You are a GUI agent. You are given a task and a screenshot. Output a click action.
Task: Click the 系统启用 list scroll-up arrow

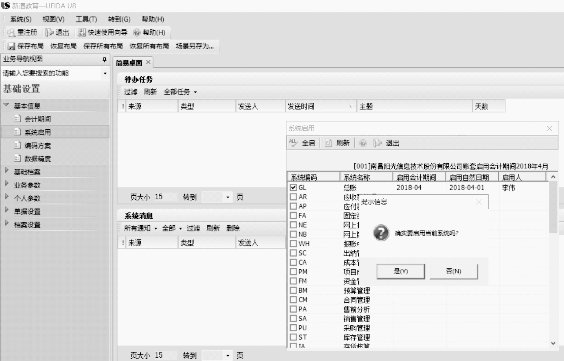[x=553, y=177]
